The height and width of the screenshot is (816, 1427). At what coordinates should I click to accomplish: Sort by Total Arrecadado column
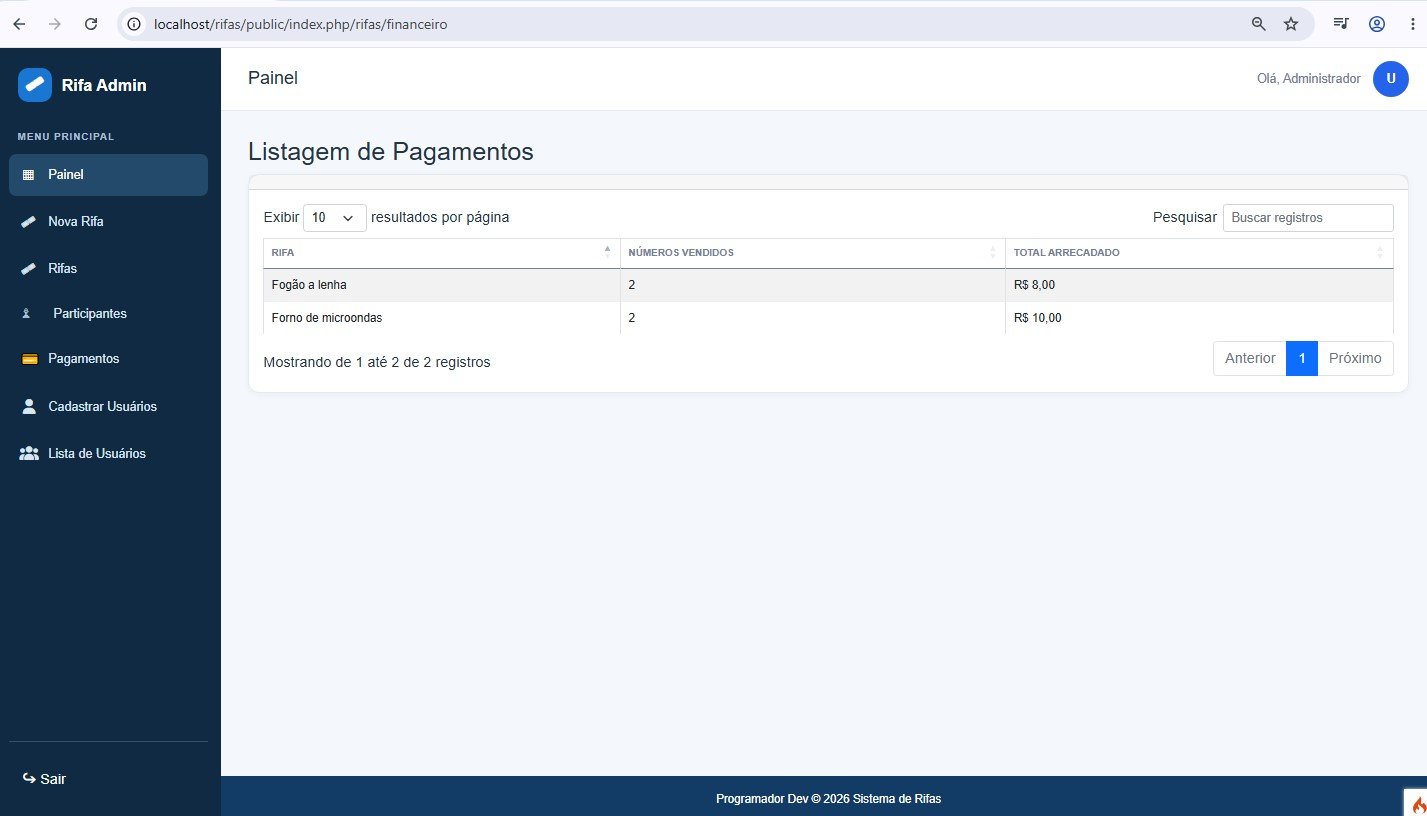(1200, 253)
